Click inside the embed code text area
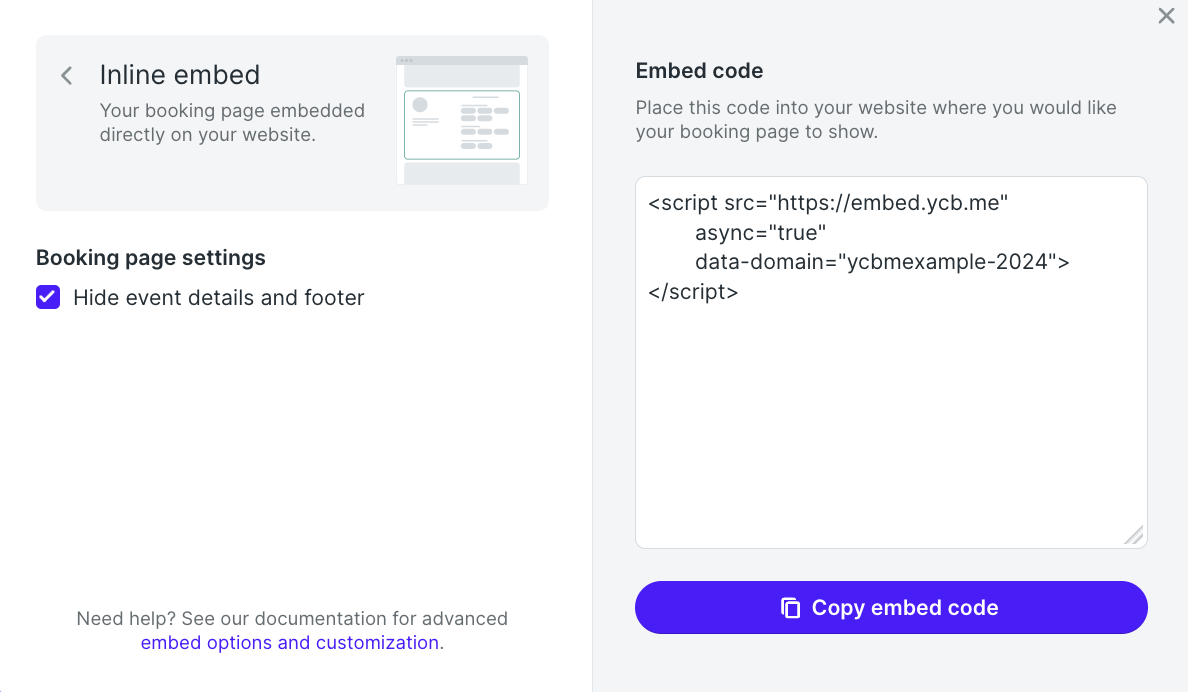The image size is (1188, 692). tap(891, 362)
